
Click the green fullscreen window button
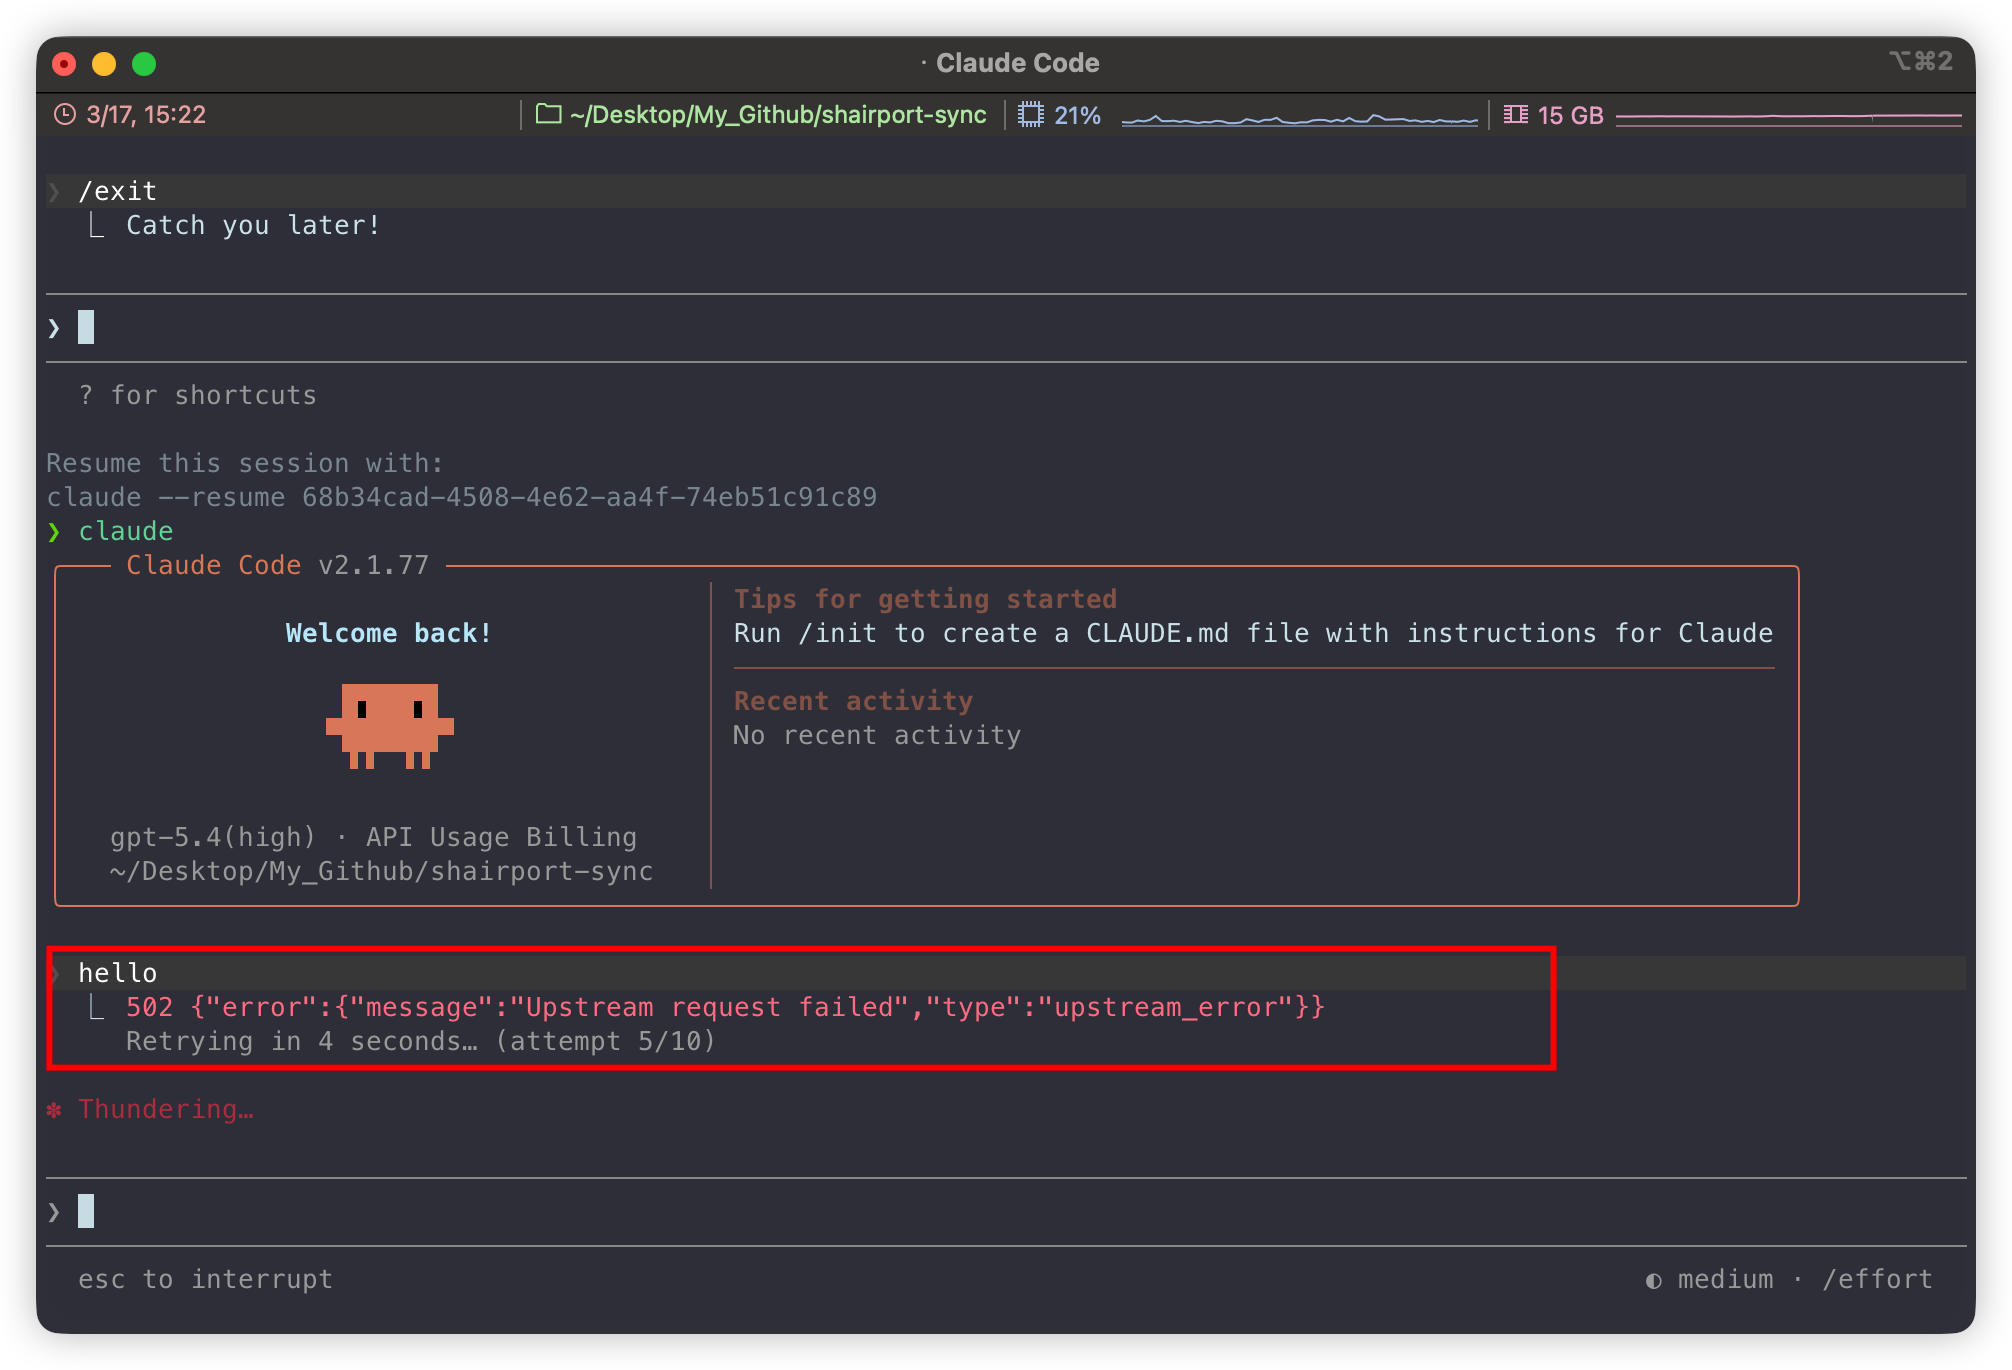tap(144, 64)
